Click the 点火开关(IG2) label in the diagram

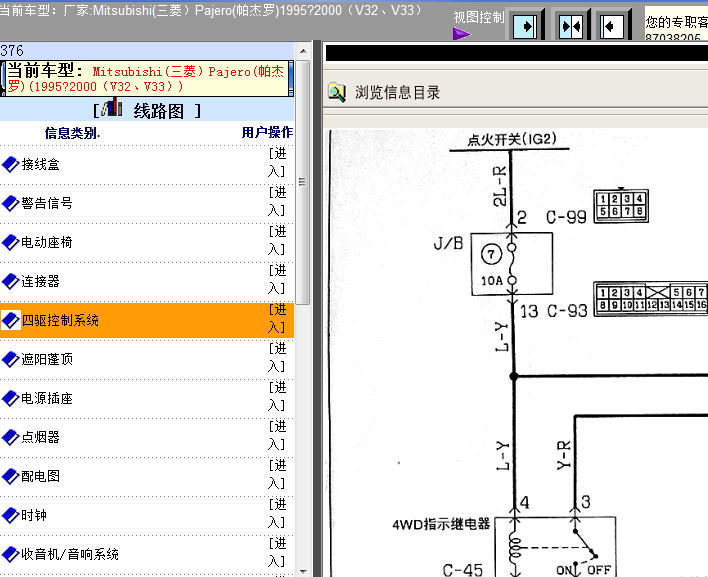(x=512, y=139)
